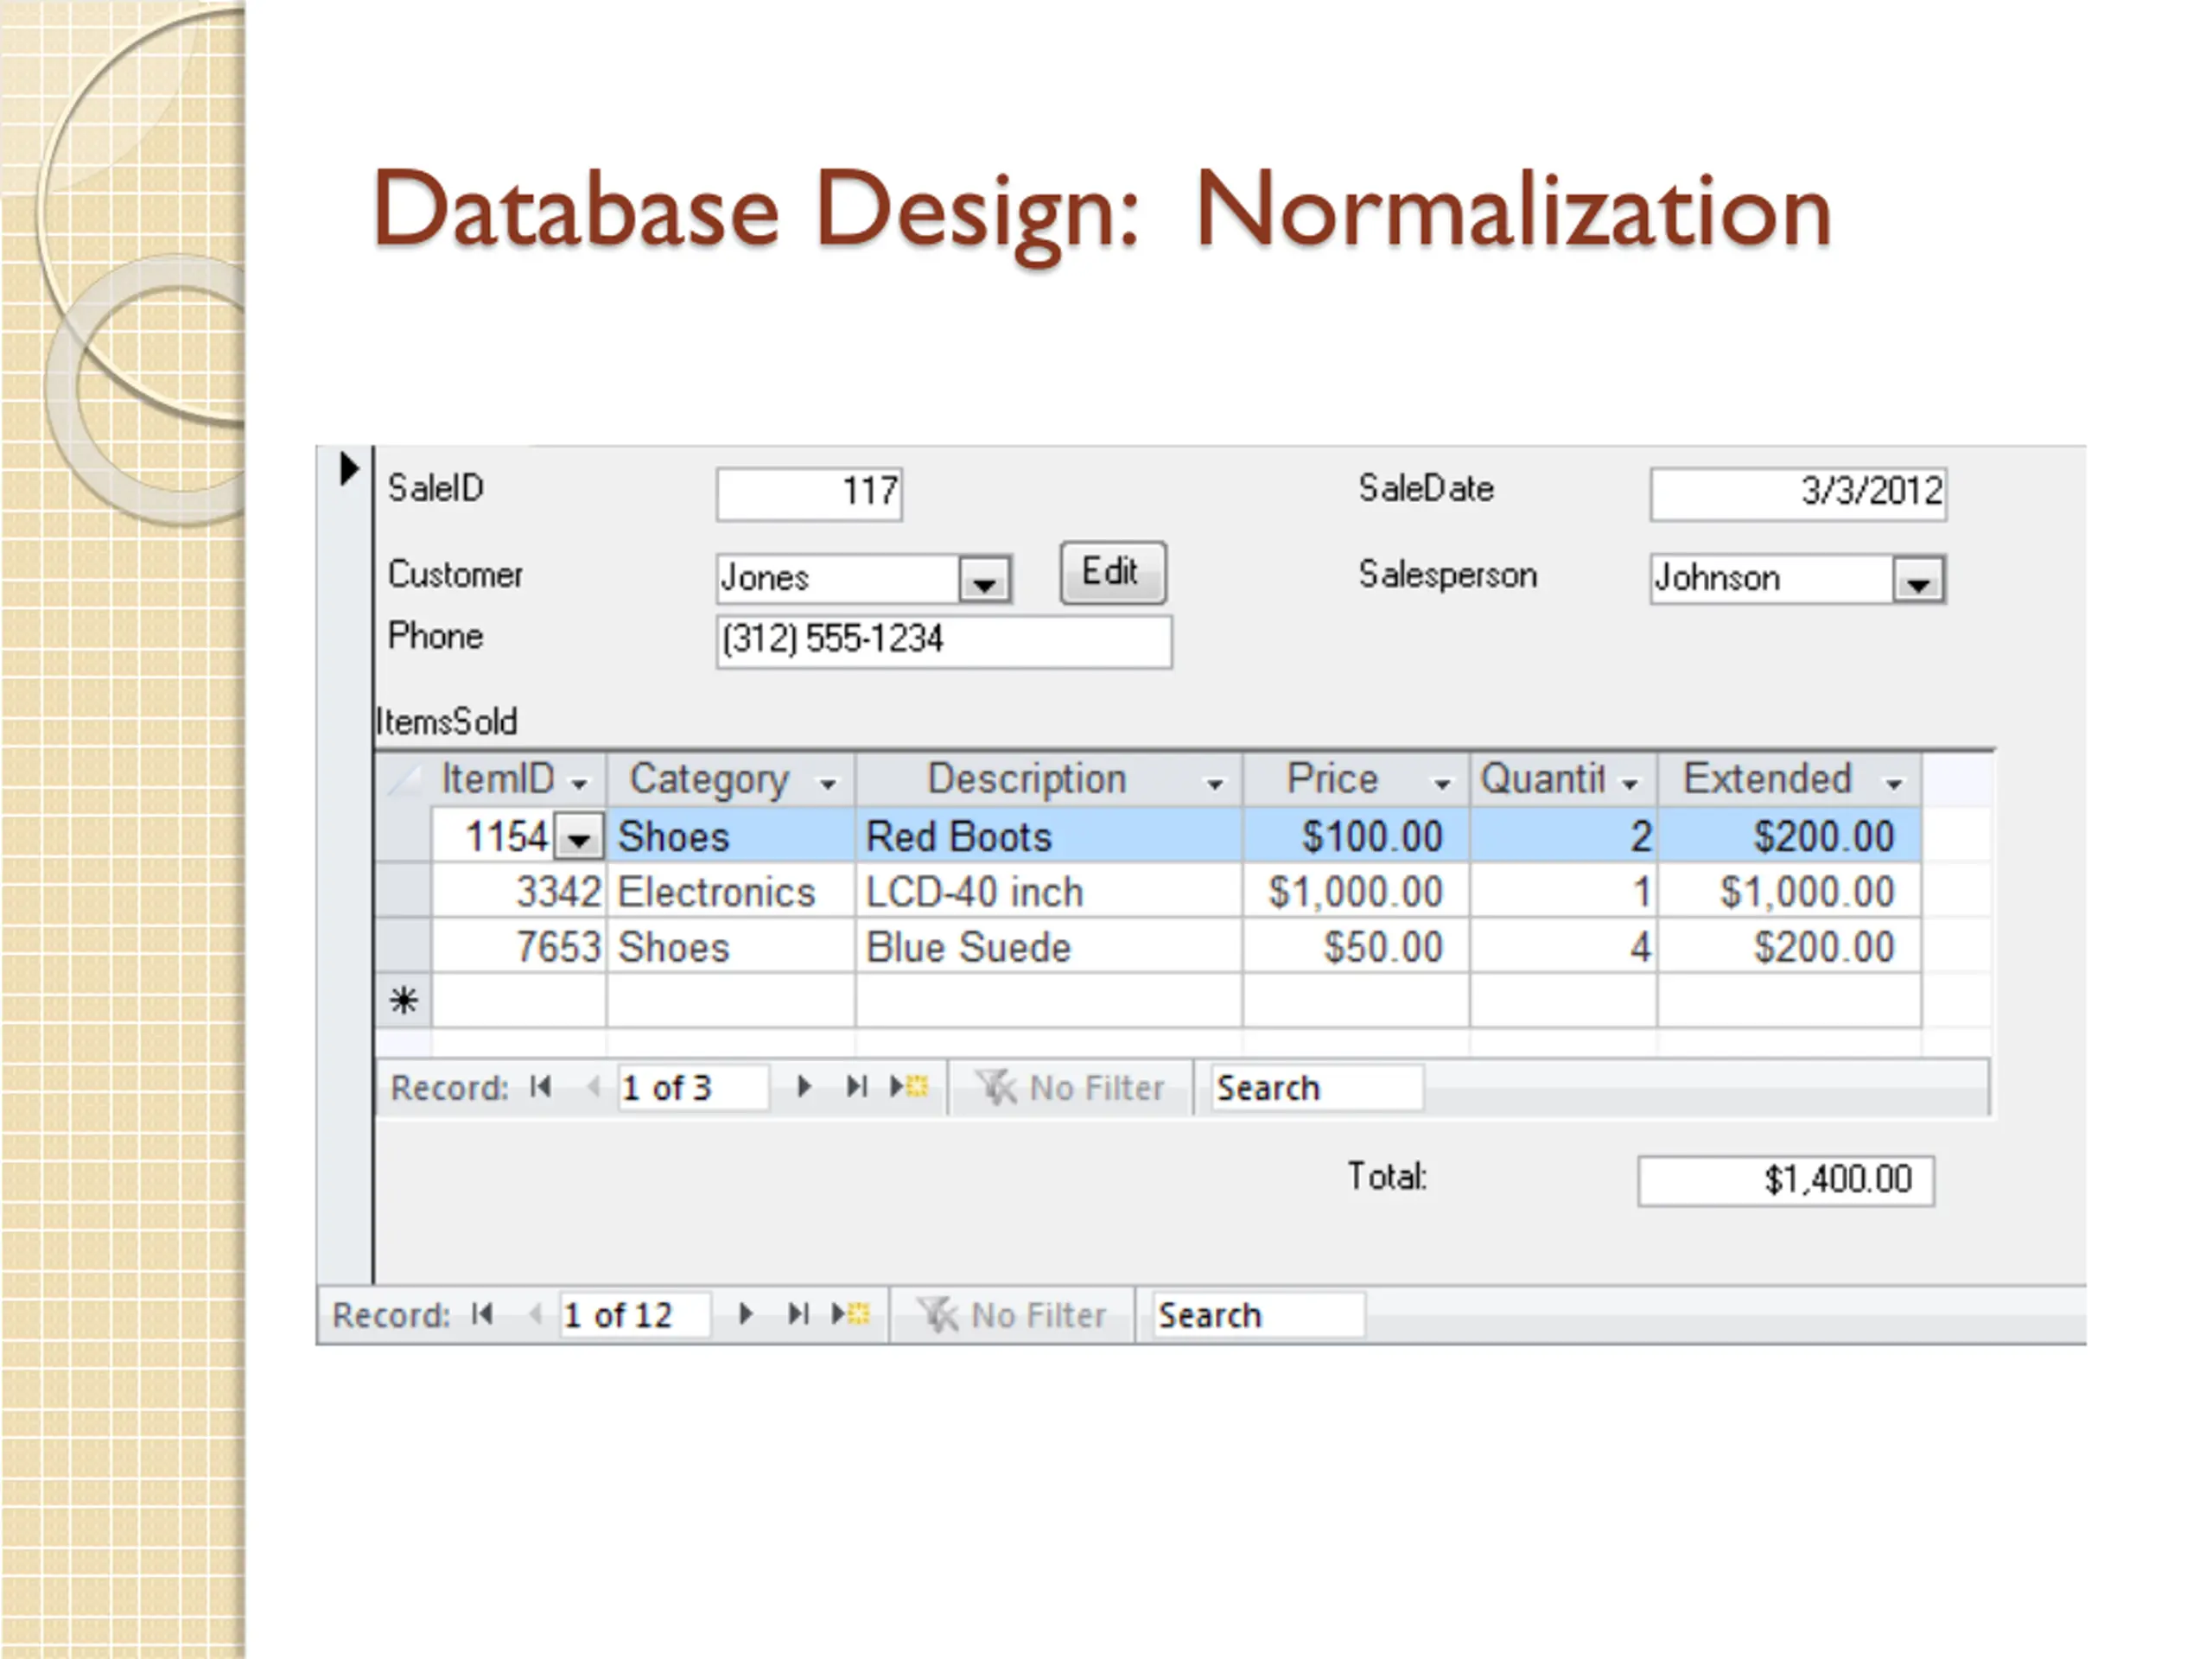The image size is (2212, 1659).
Task: Click the new-row asterisk selector
Action: click(x=404, y=1000)
